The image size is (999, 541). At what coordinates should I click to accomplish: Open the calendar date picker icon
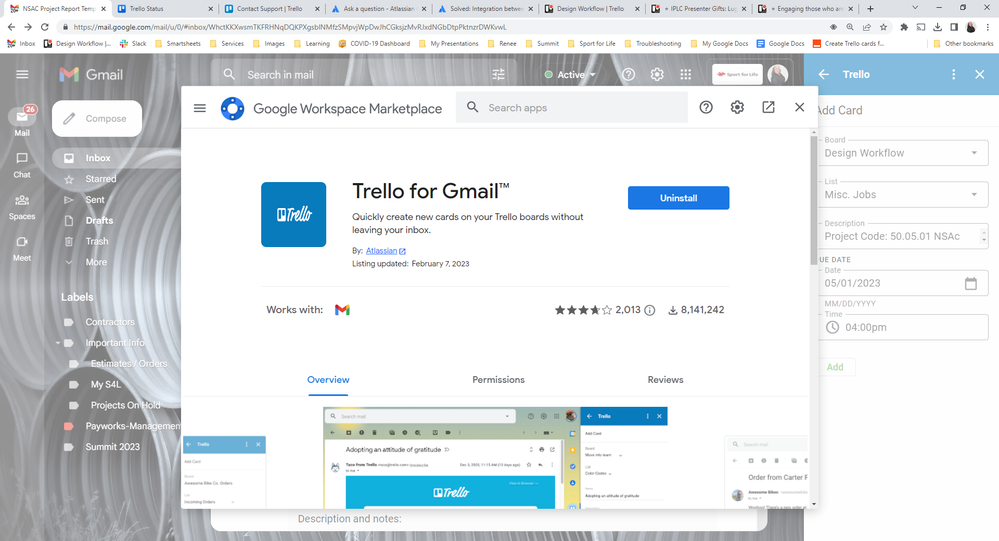[x=970, y=284]
